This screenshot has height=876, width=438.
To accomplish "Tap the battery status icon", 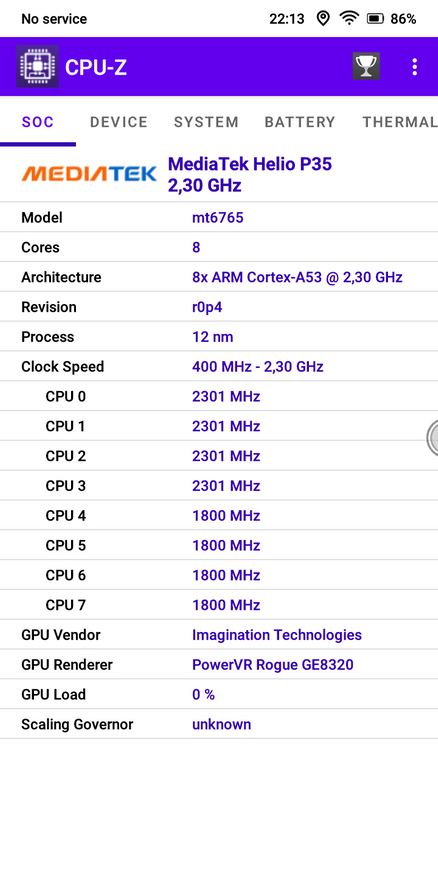I will click(374, 19).
